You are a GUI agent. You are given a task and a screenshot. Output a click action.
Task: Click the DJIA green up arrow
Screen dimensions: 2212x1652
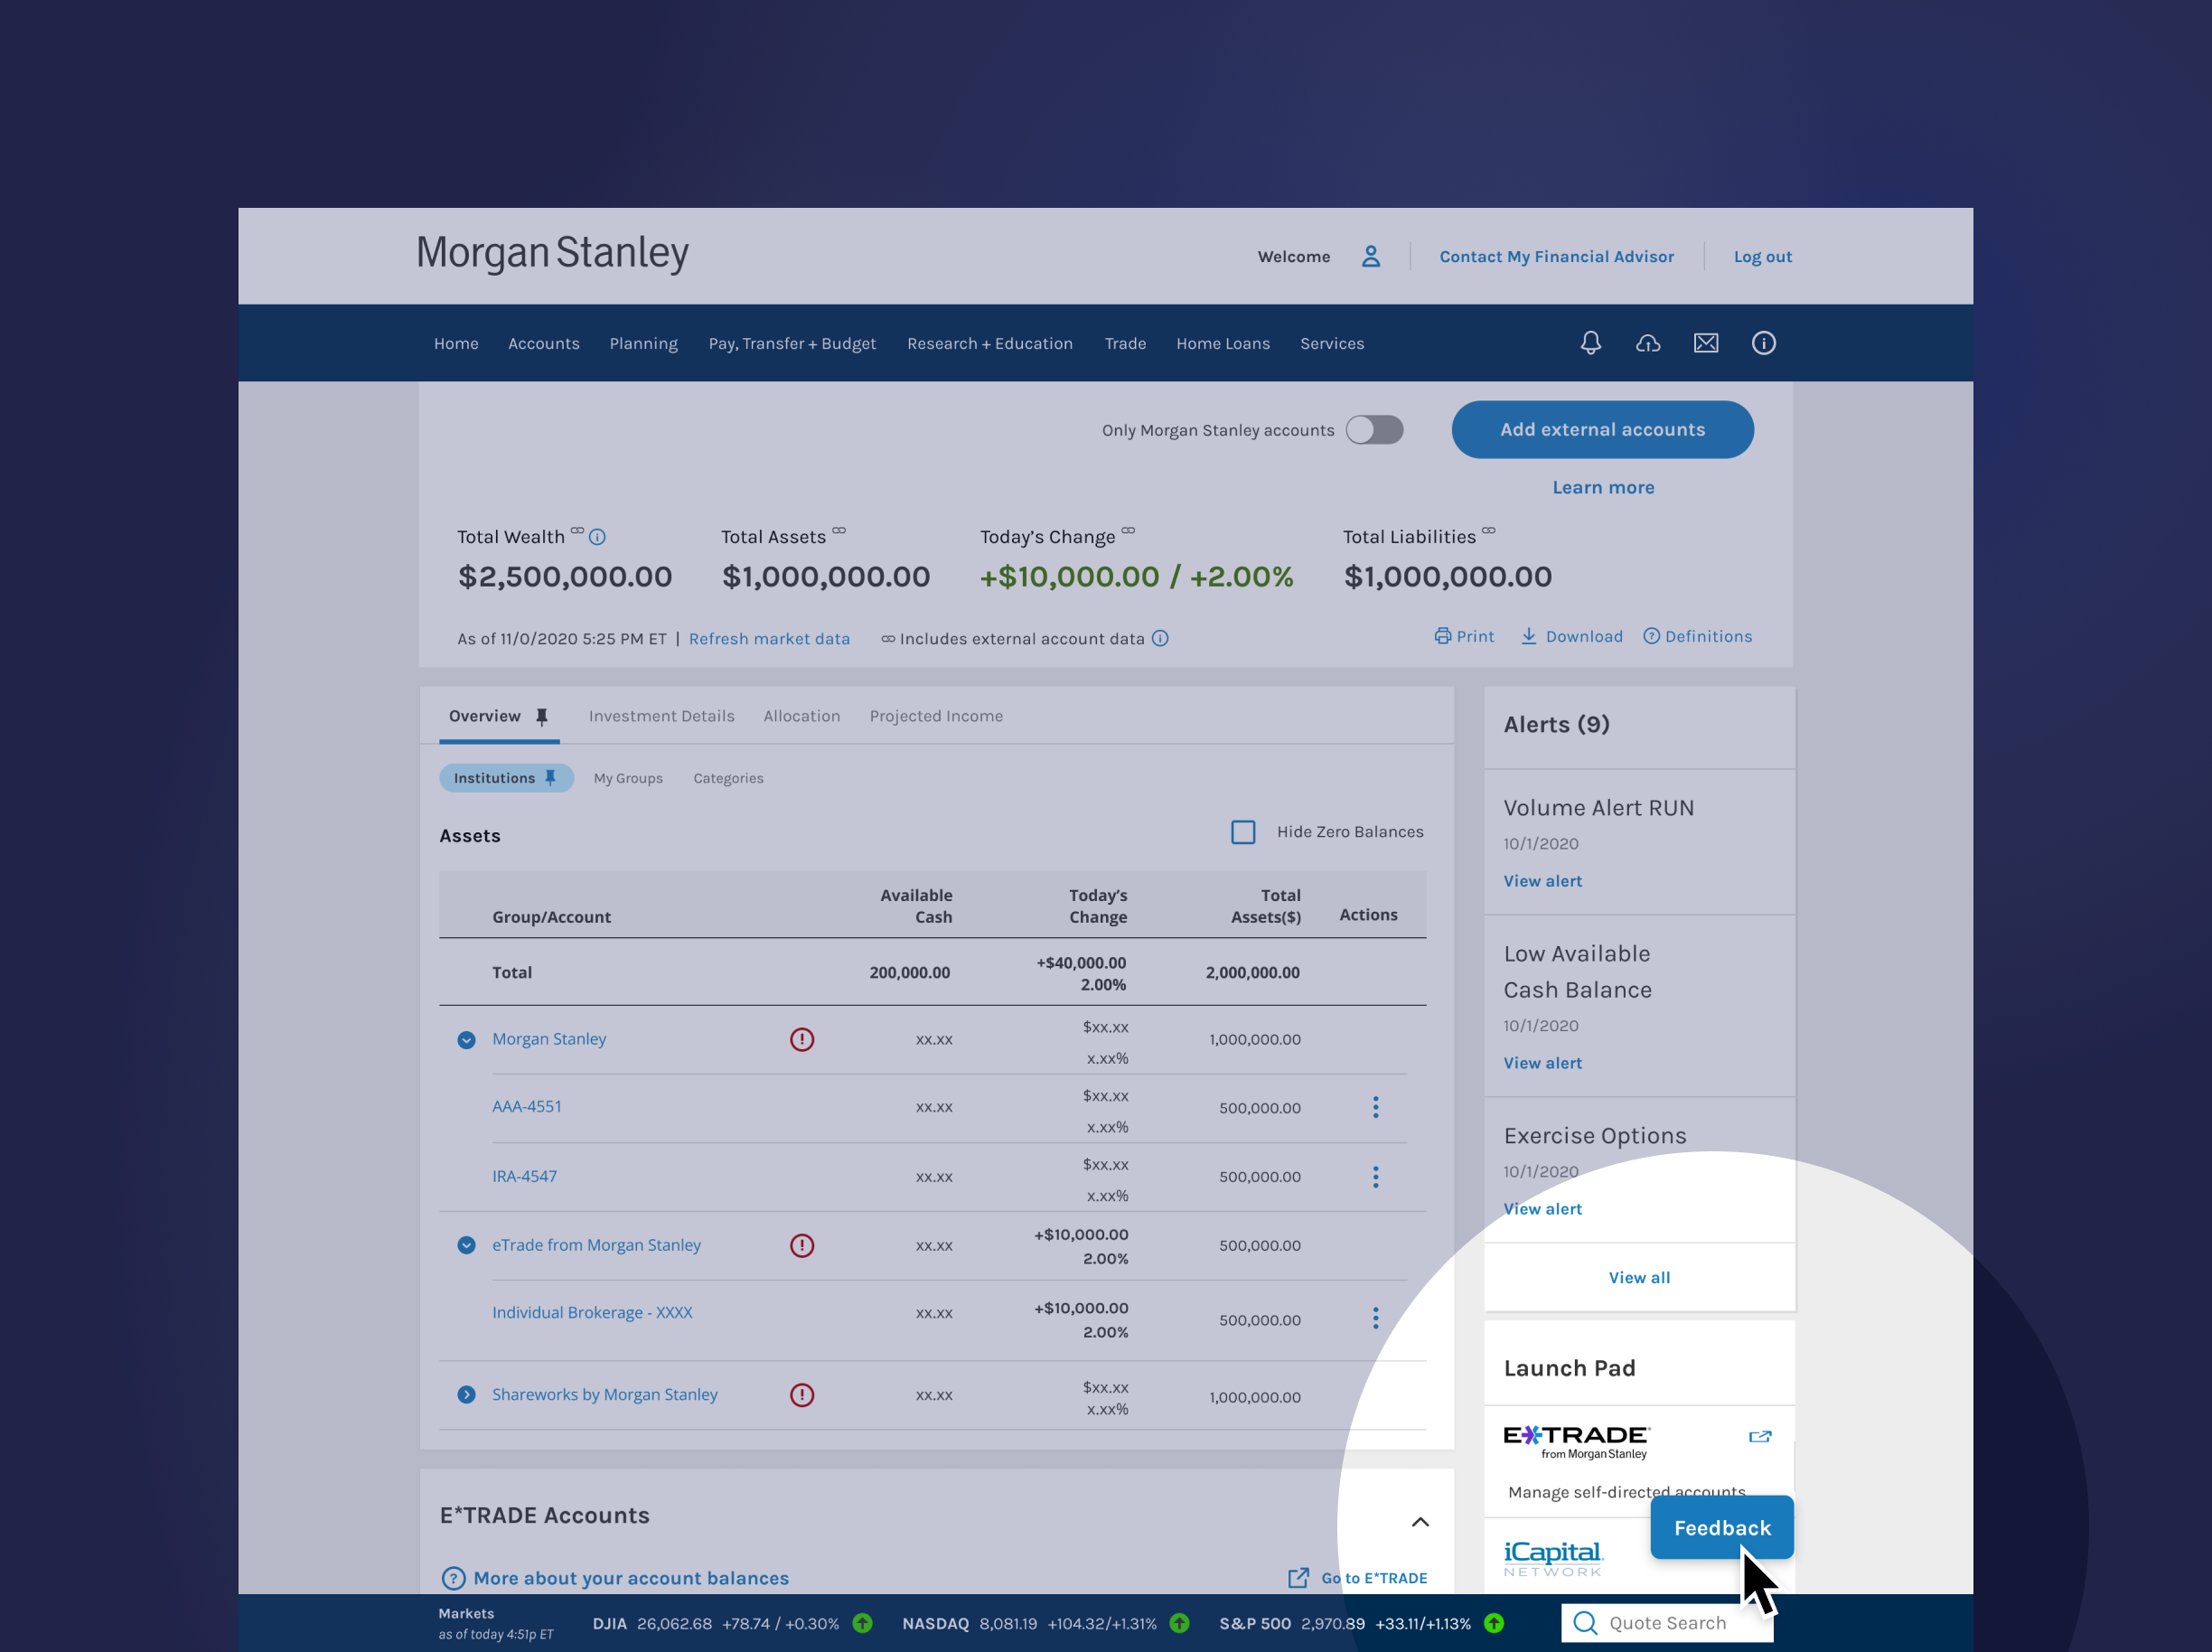(x=862, y=1623)
